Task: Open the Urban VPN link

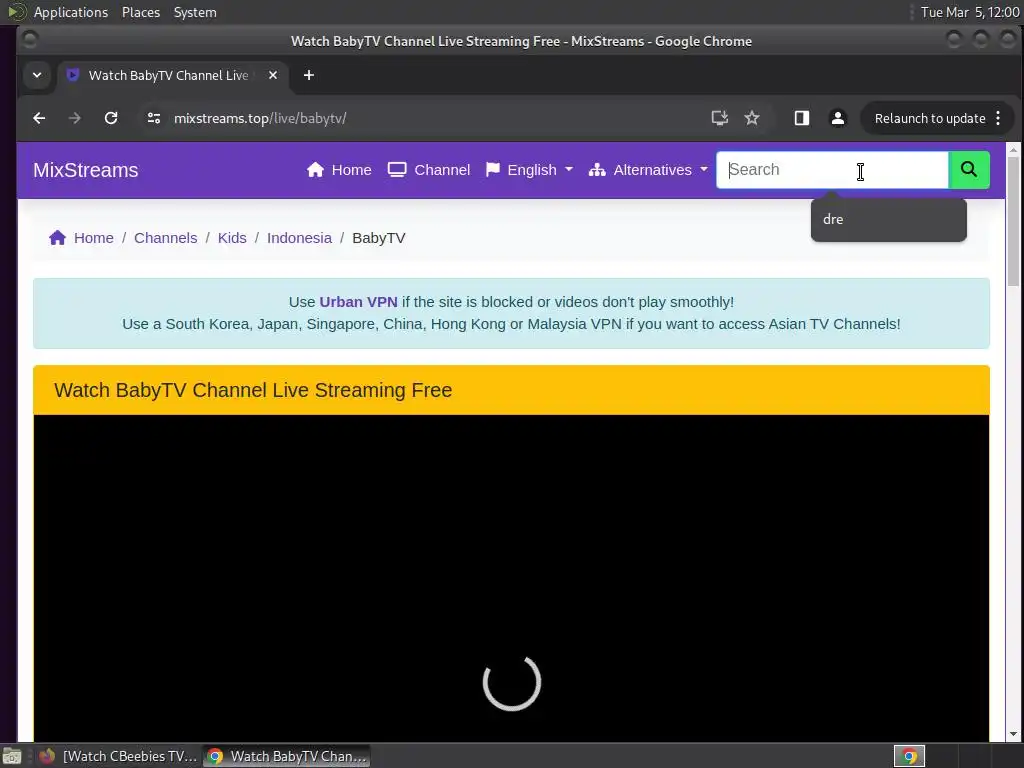Action: (358, 302)
